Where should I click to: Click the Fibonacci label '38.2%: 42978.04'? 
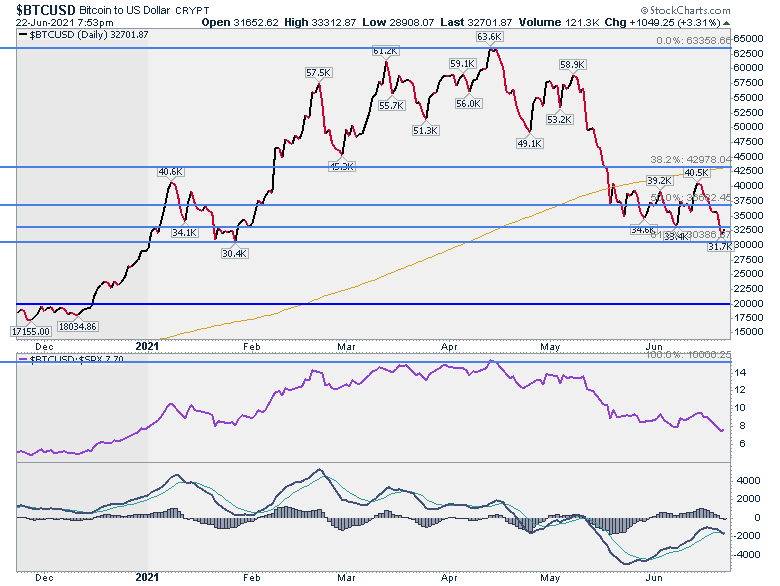pyautogui.click(x=691, y=159)
